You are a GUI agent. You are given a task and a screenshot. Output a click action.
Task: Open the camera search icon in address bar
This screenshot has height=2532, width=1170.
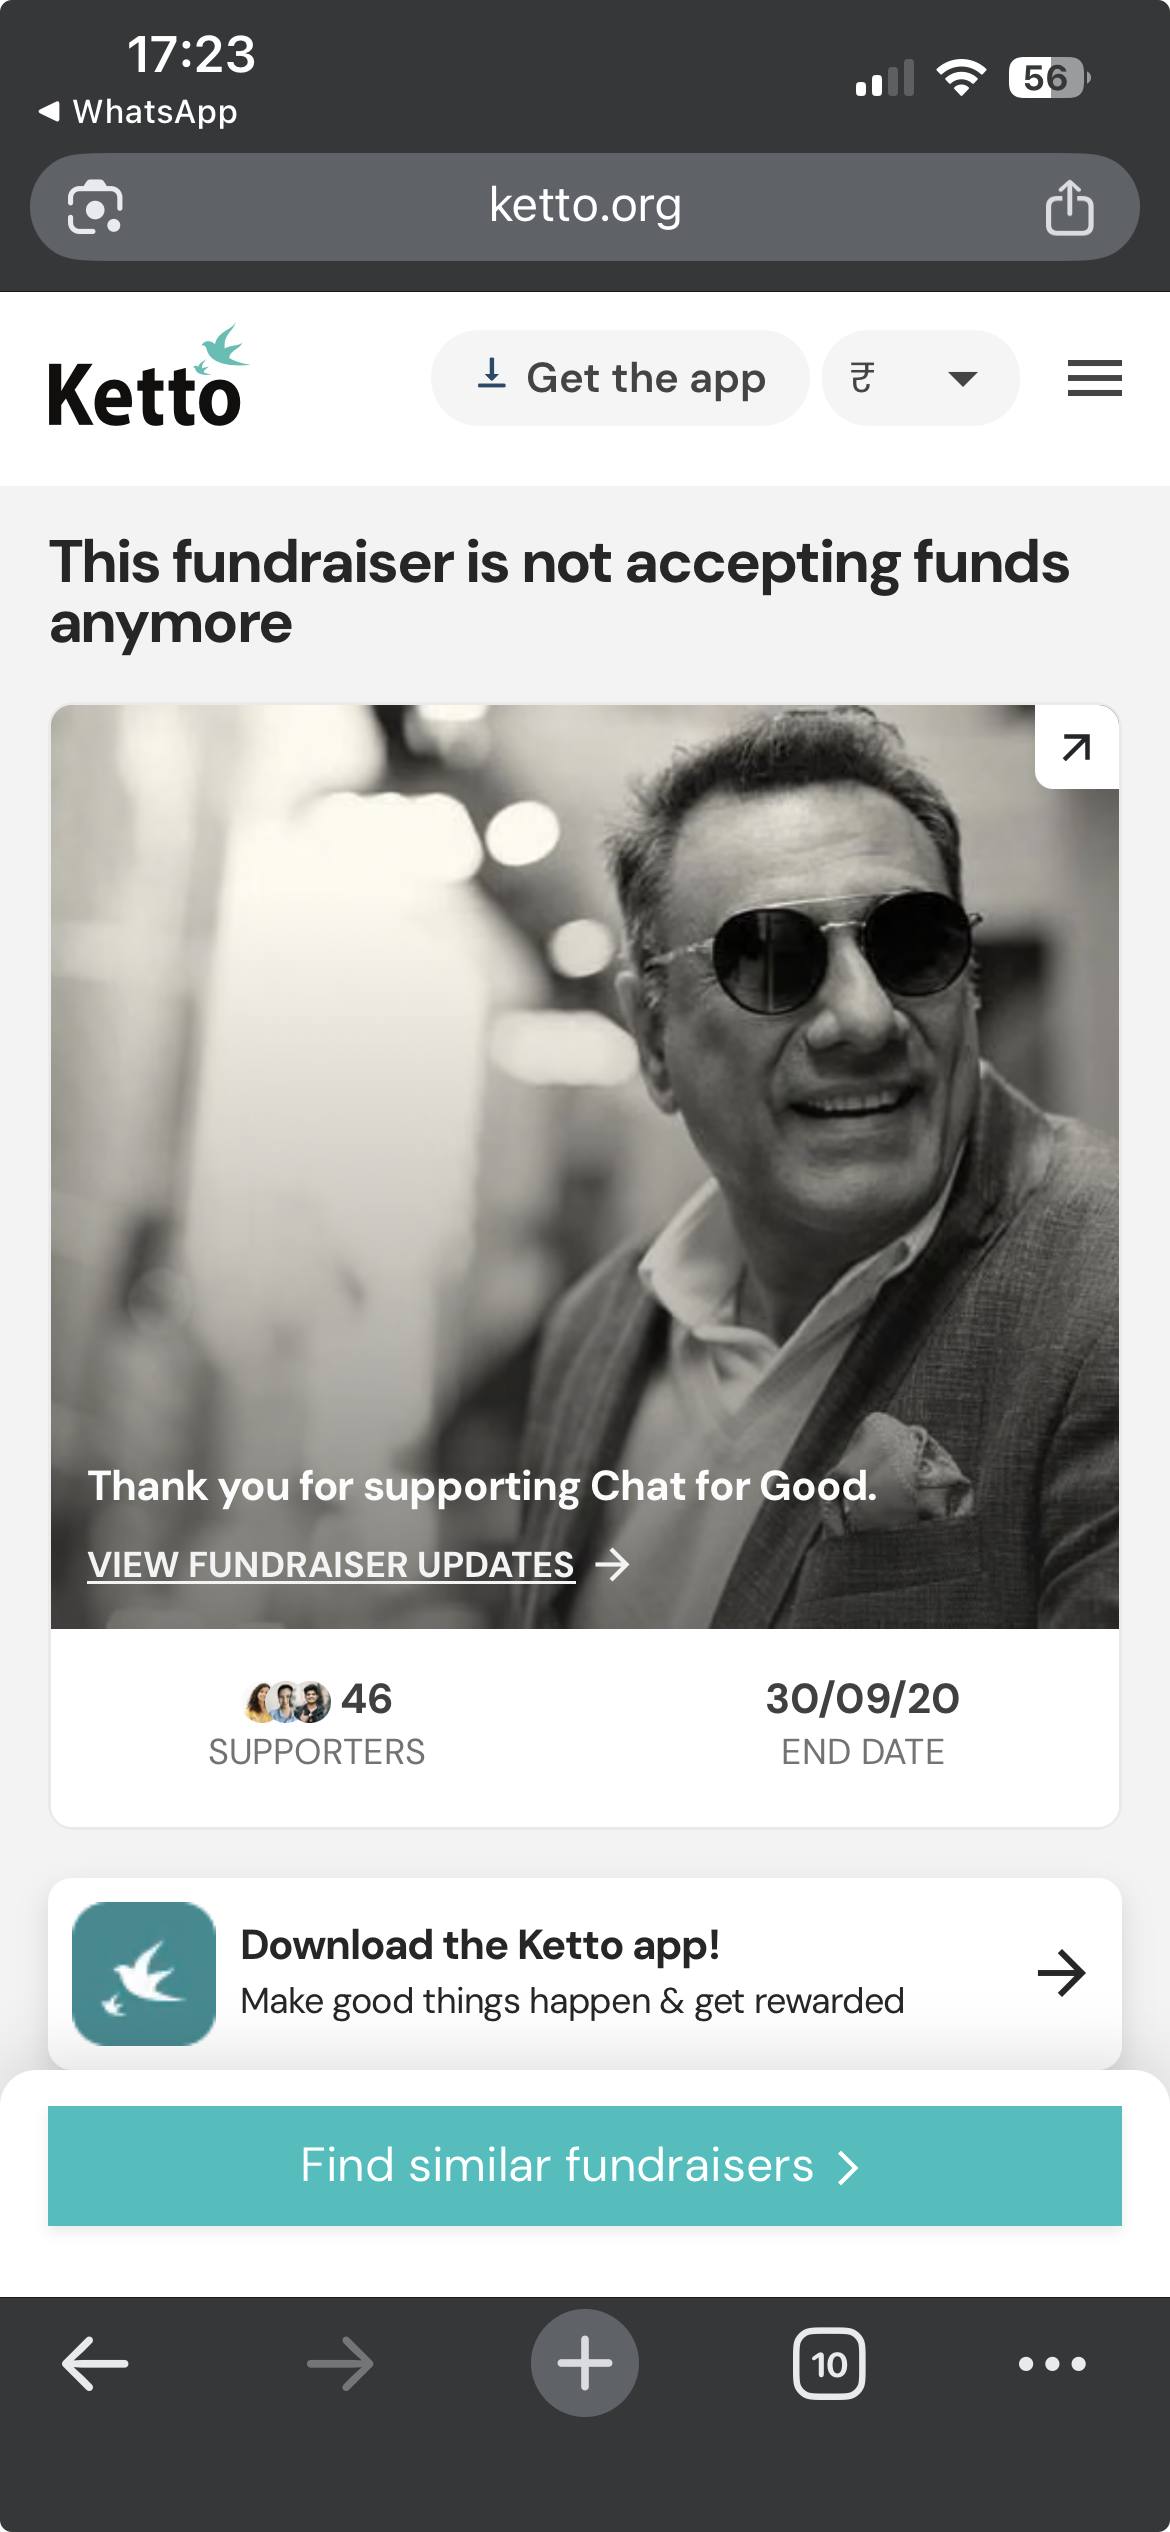point(95,207)
